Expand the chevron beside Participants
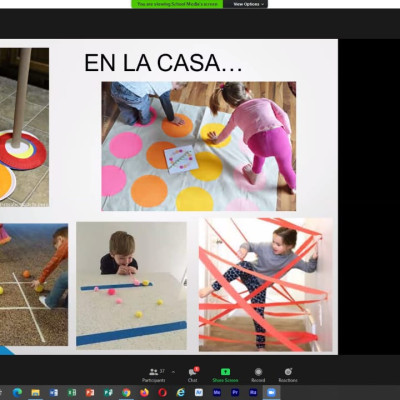The height and width of the screenshot is (400, 400). click(x=173, y=371)
